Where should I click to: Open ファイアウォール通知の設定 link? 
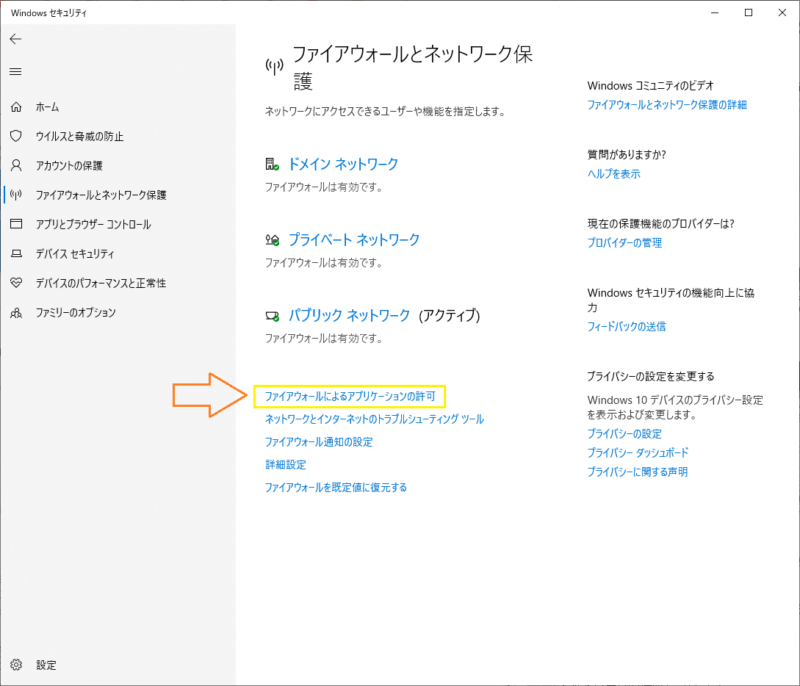319,442
